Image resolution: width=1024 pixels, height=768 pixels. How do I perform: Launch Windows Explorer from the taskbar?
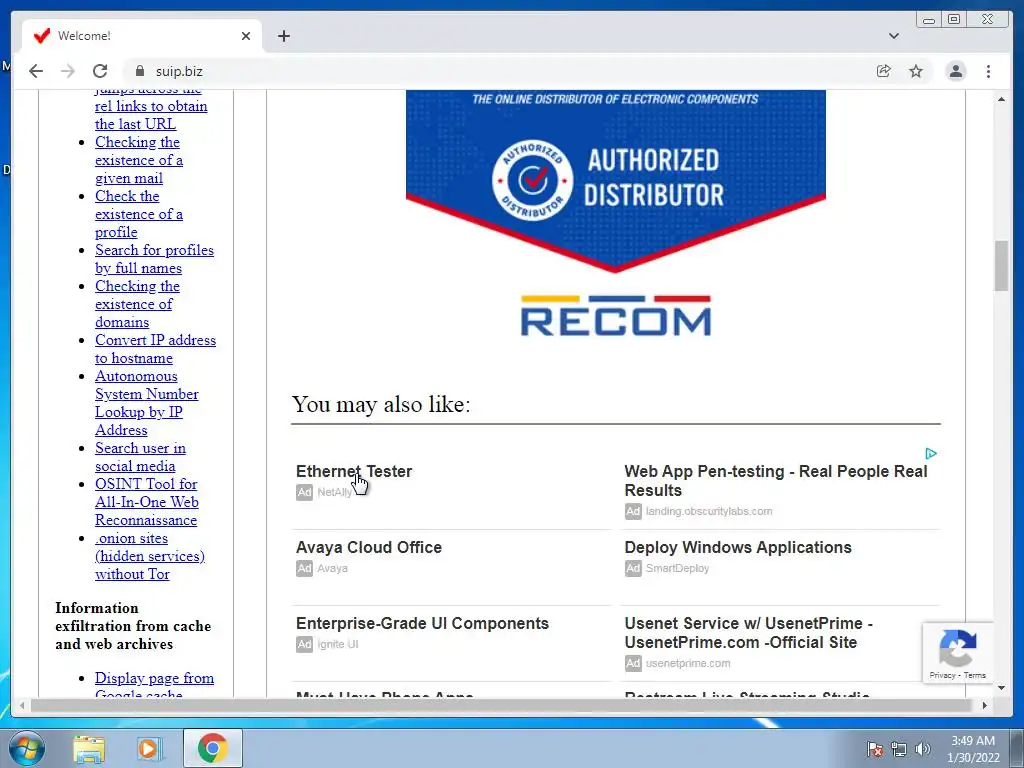pyautogui.click(x=89, y=748)
